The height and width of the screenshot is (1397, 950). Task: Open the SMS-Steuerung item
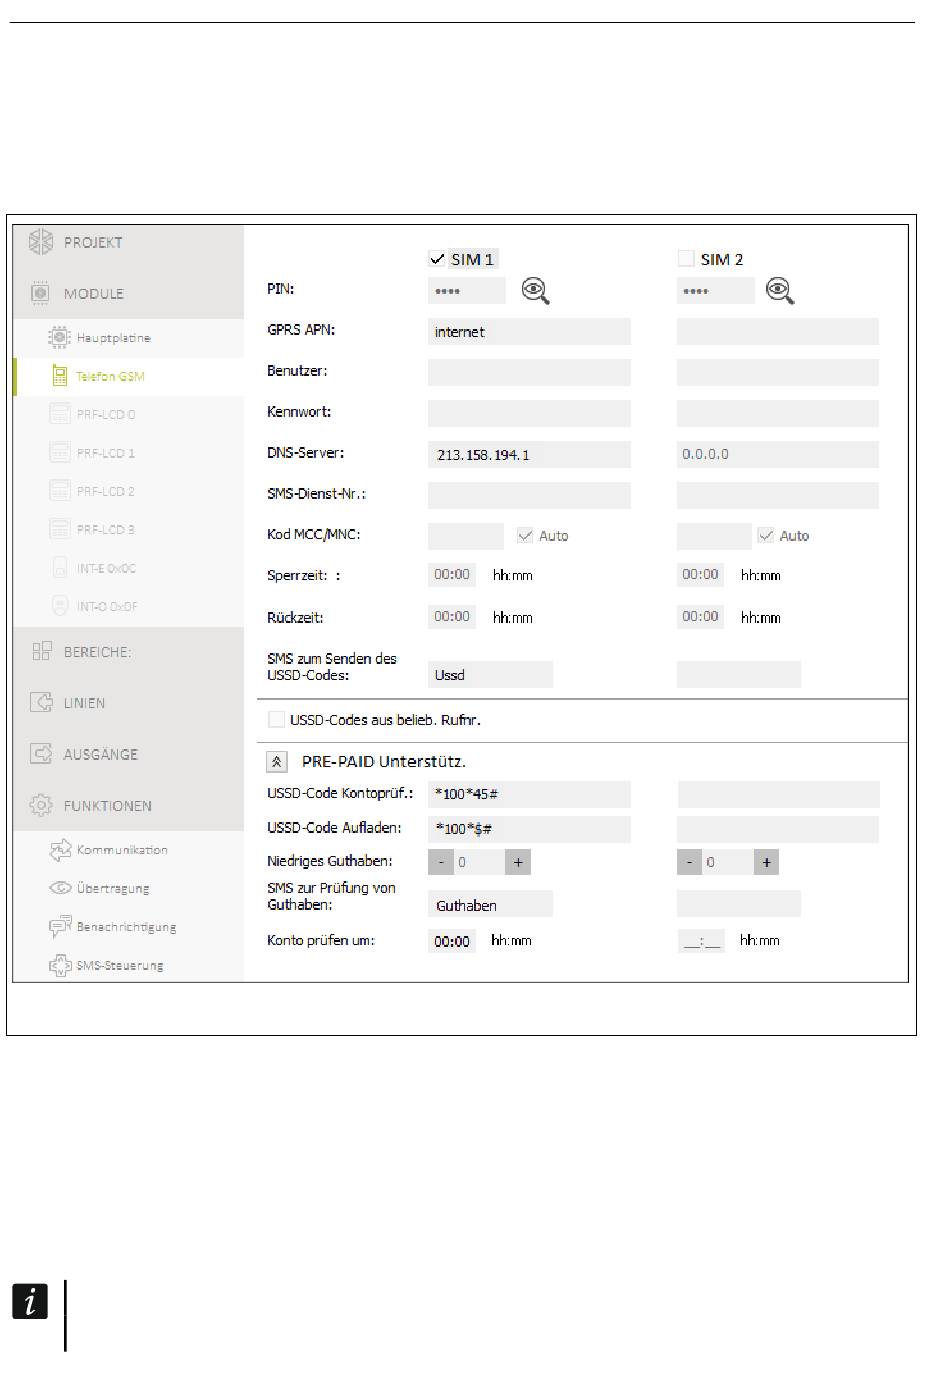(119, 966)
